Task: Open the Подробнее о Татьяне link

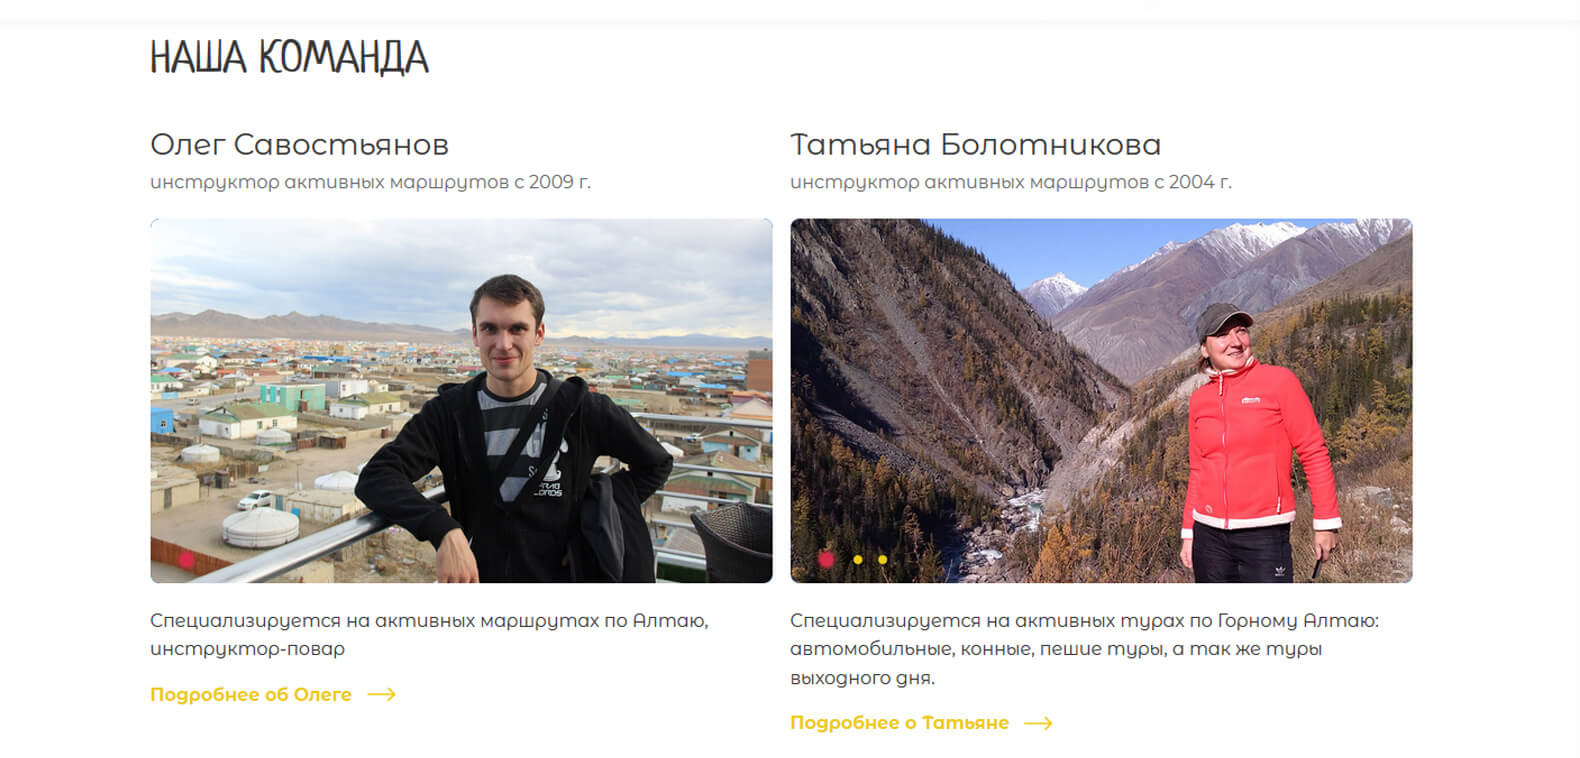Action: tap(899, 723)
